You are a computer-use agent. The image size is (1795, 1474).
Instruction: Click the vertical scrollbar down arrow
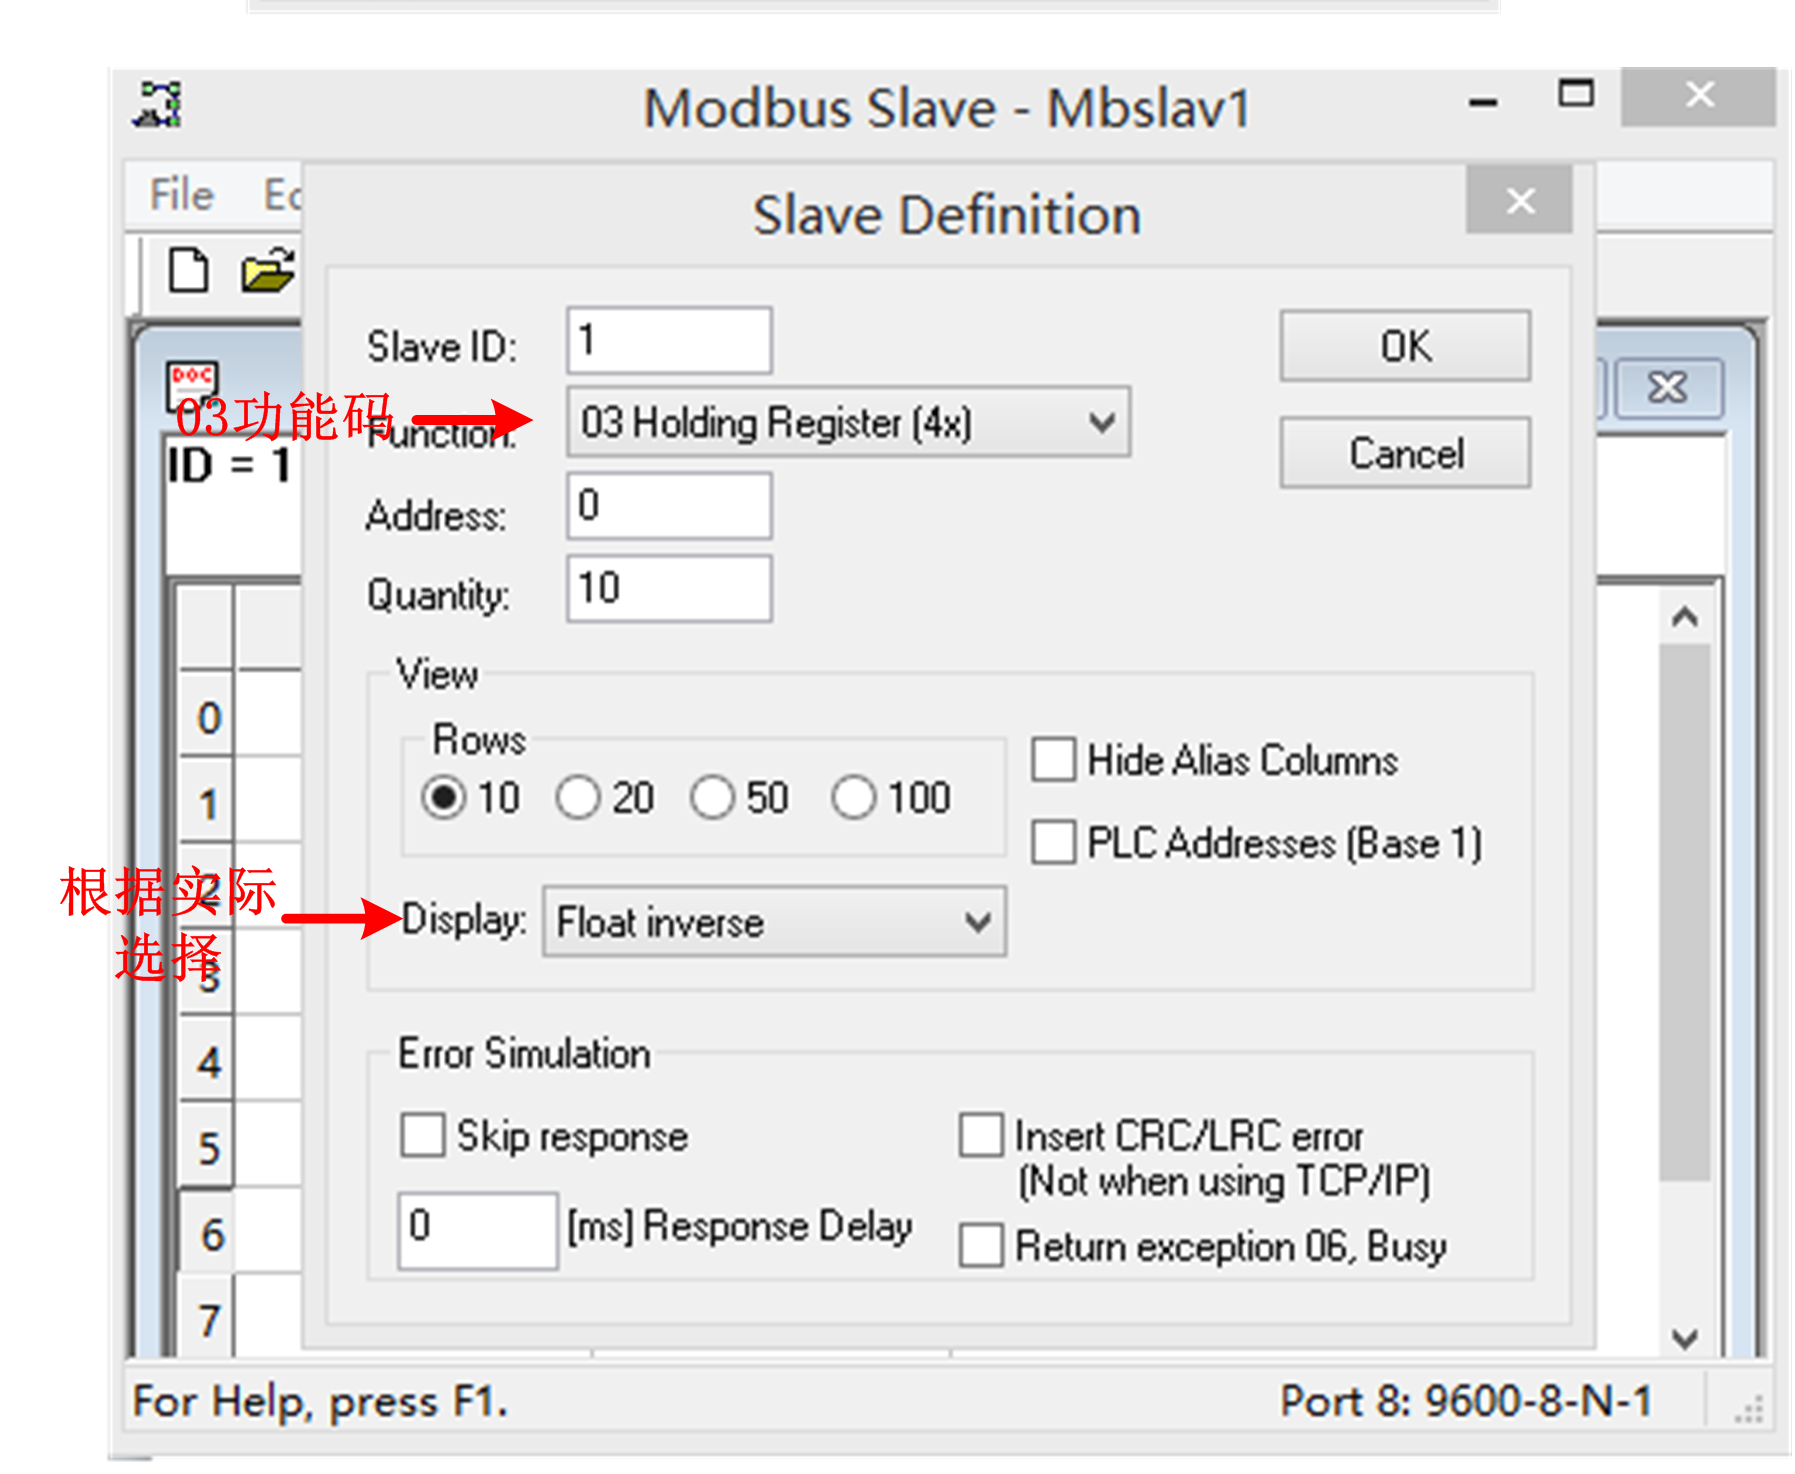[x=1685, y=1338]
